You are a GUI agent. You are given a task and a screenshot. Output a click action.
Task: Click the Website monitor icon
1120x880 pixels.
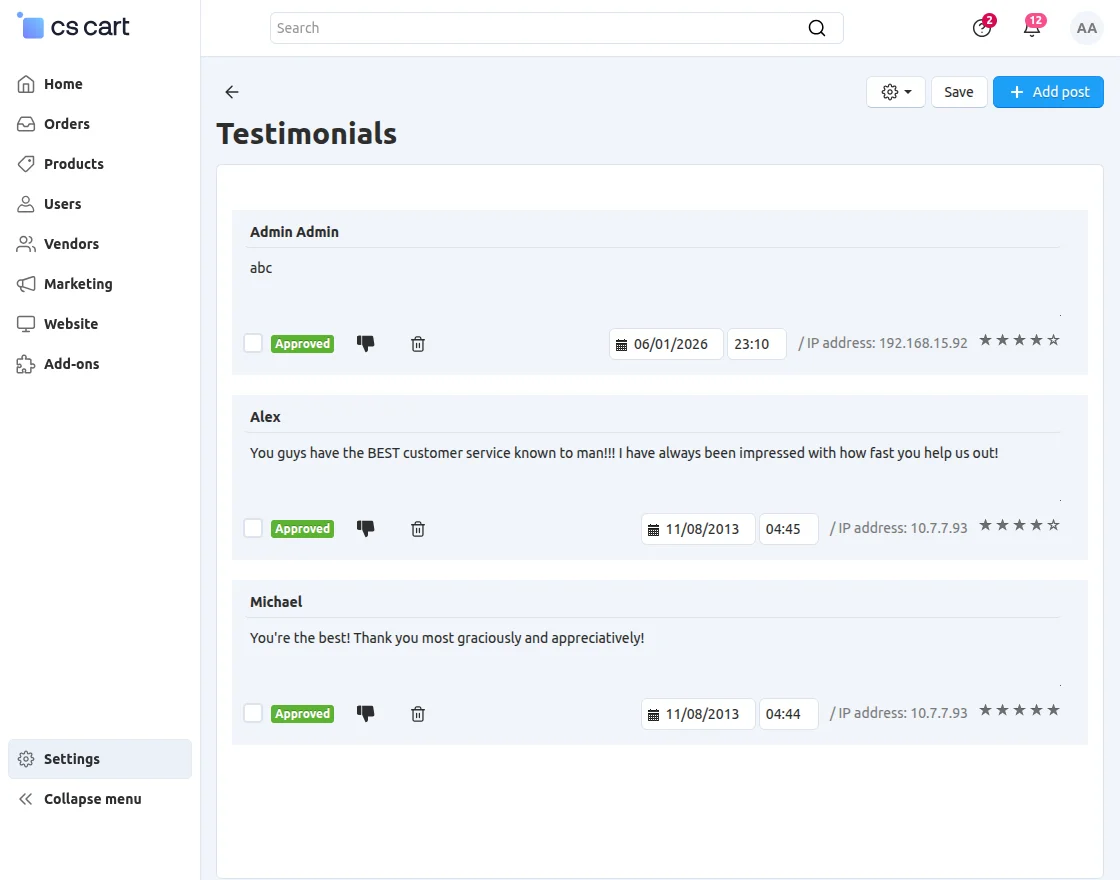click(26, 324)
